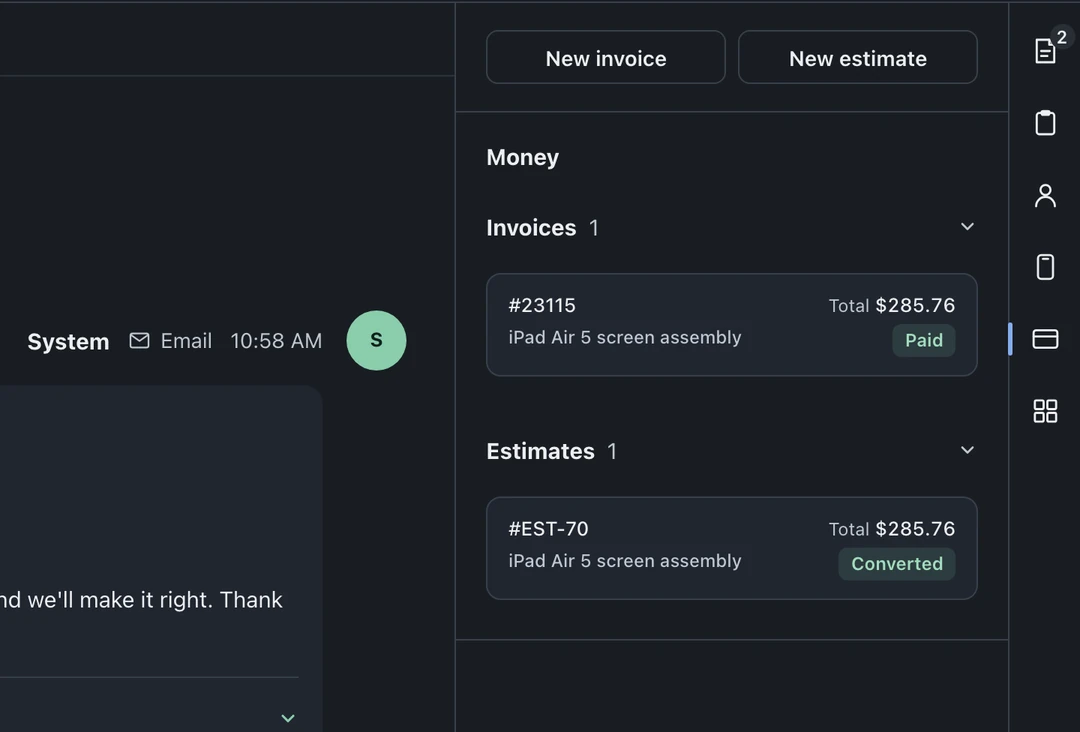Click the Paid status badge

pyautogui.click(x=924, y=340)
